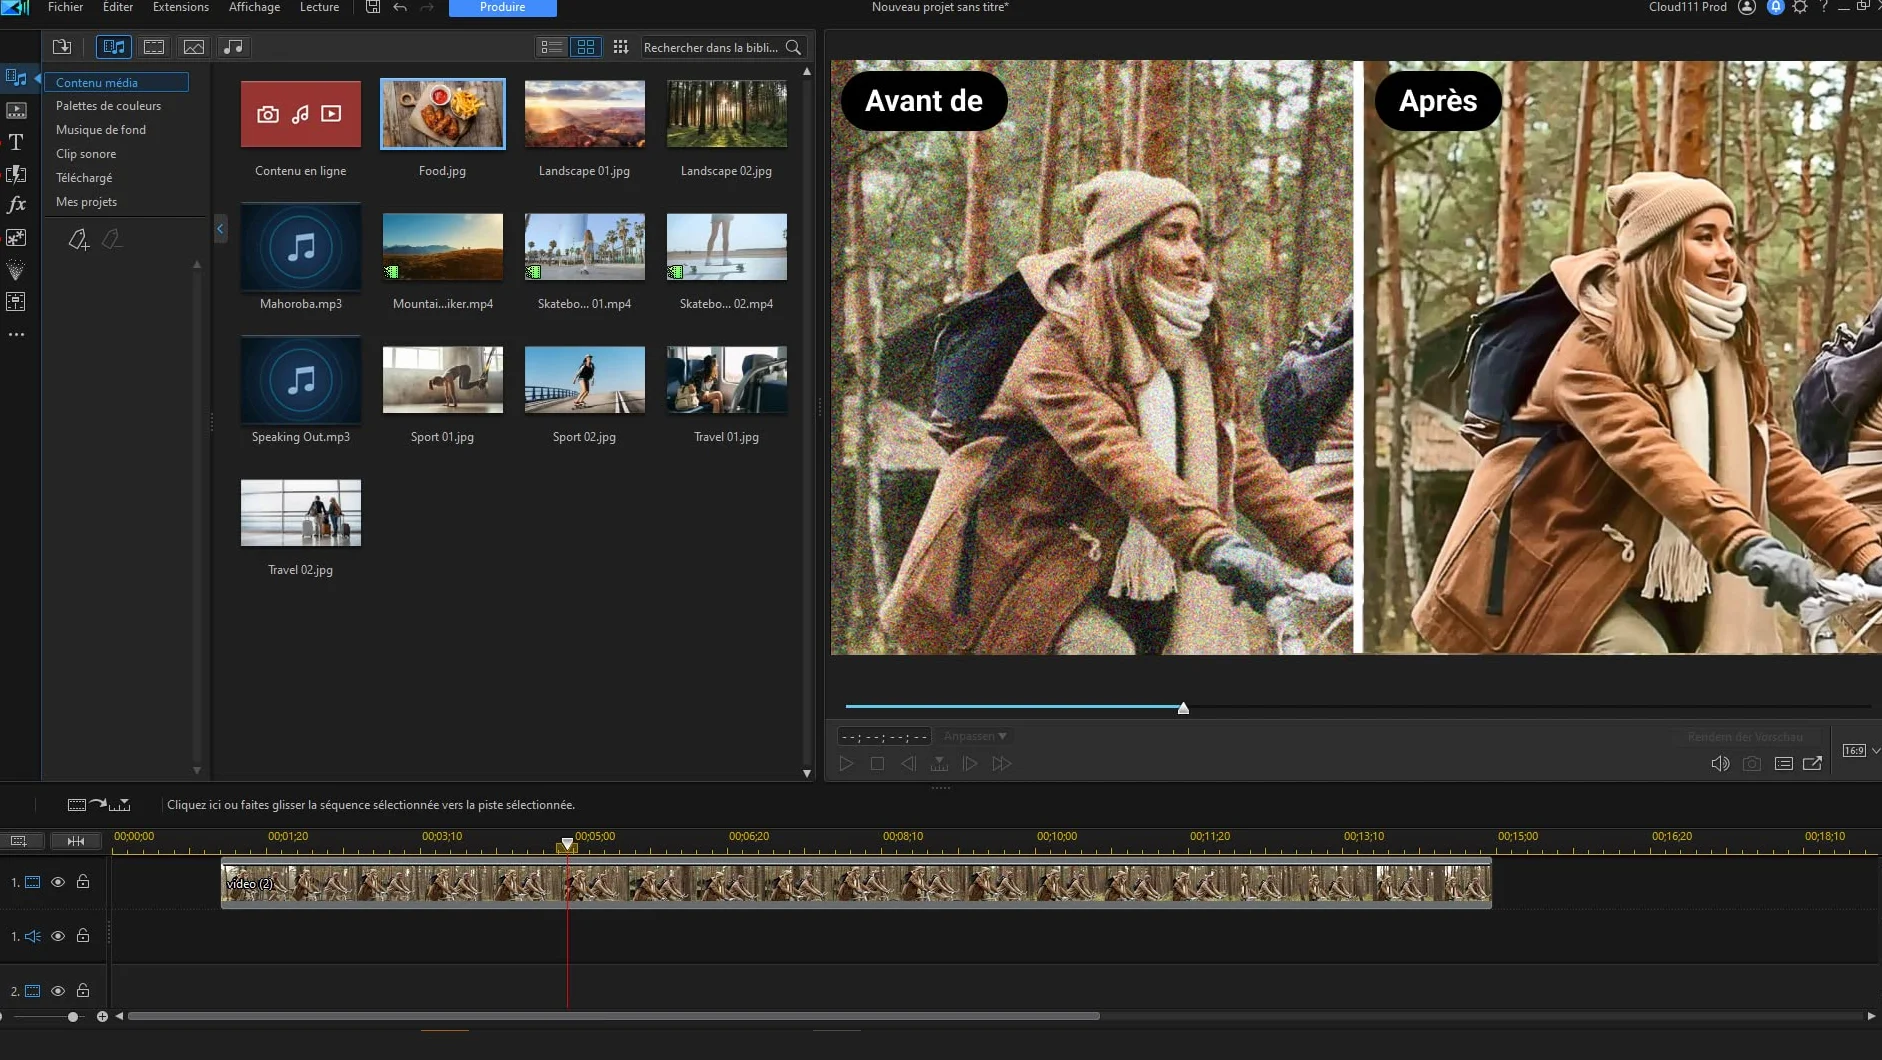This screenshot has height=1060, width=1882.
Task: Show only audio files filter icon
Action: click(x=233, y=47)
